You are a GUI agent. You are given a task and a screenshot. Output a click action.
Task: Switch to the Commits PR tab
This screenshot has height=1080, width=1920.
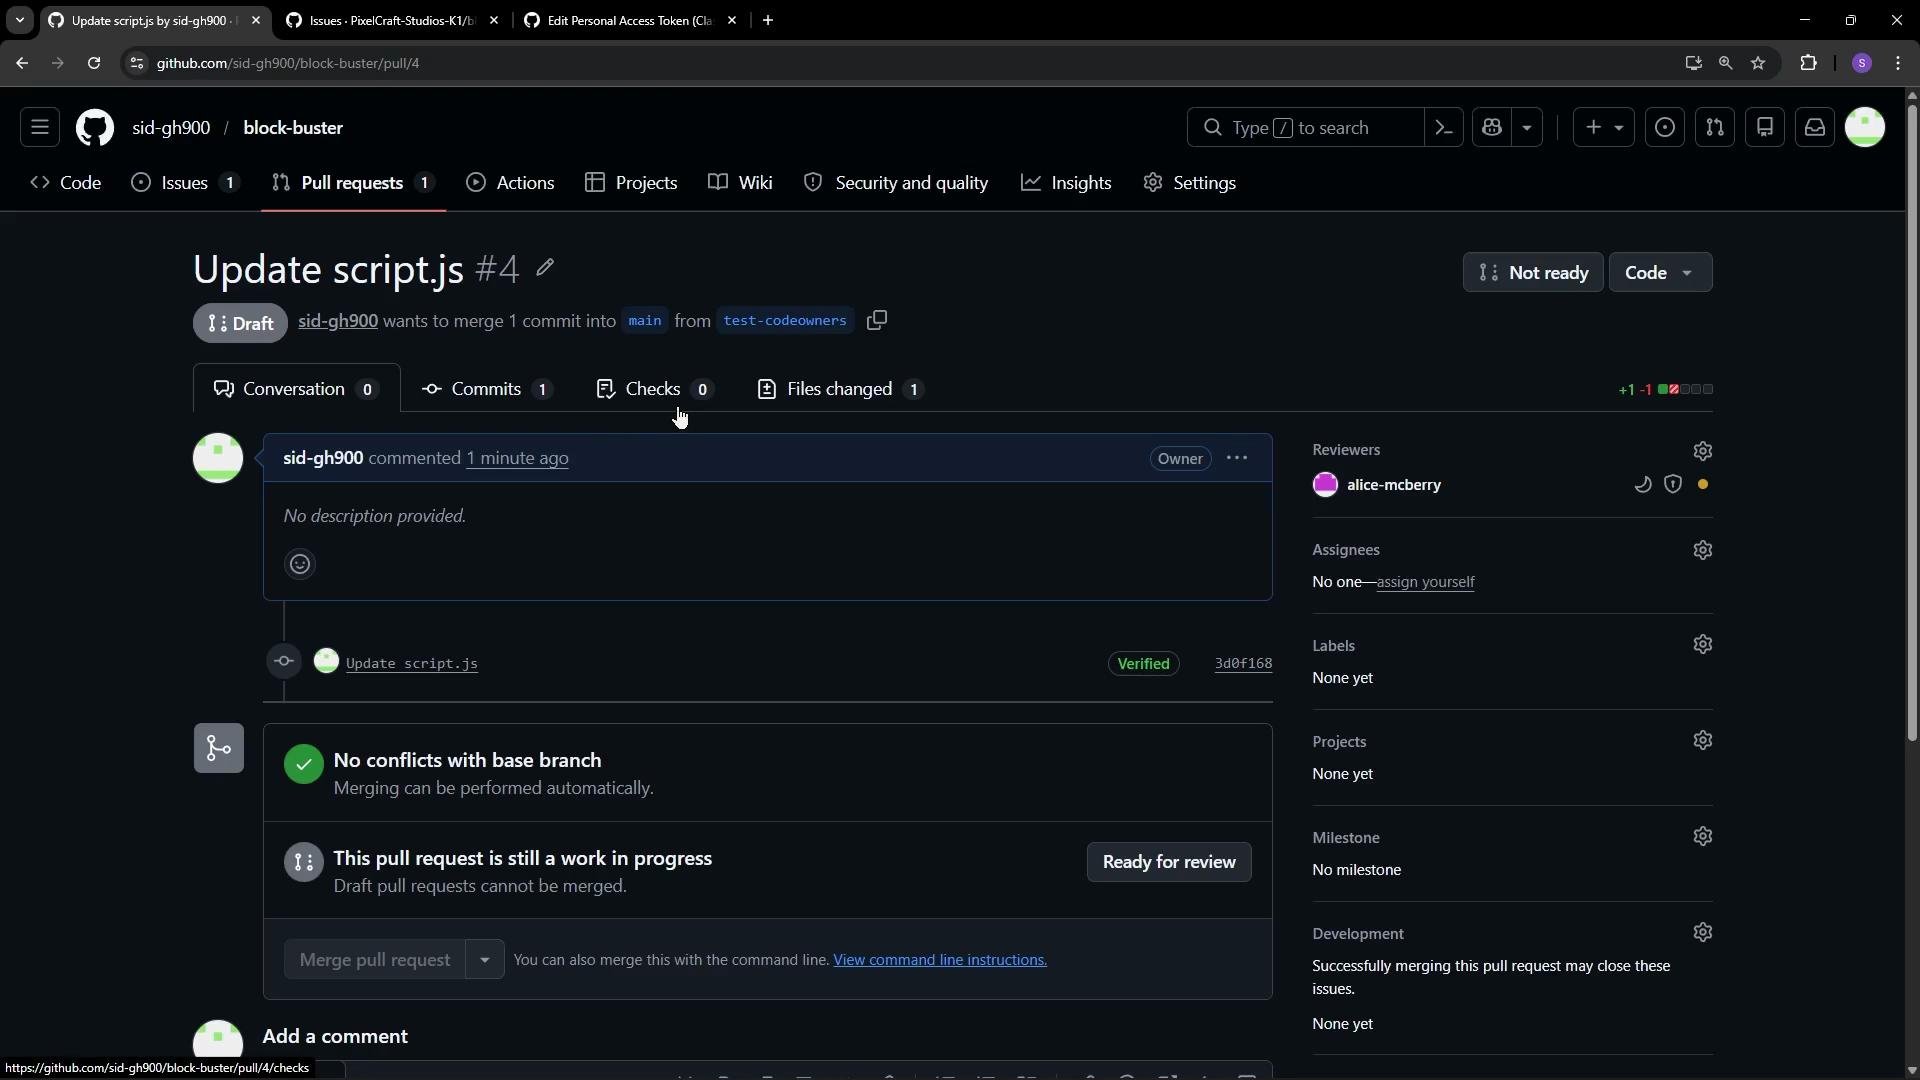coord(487,389)
